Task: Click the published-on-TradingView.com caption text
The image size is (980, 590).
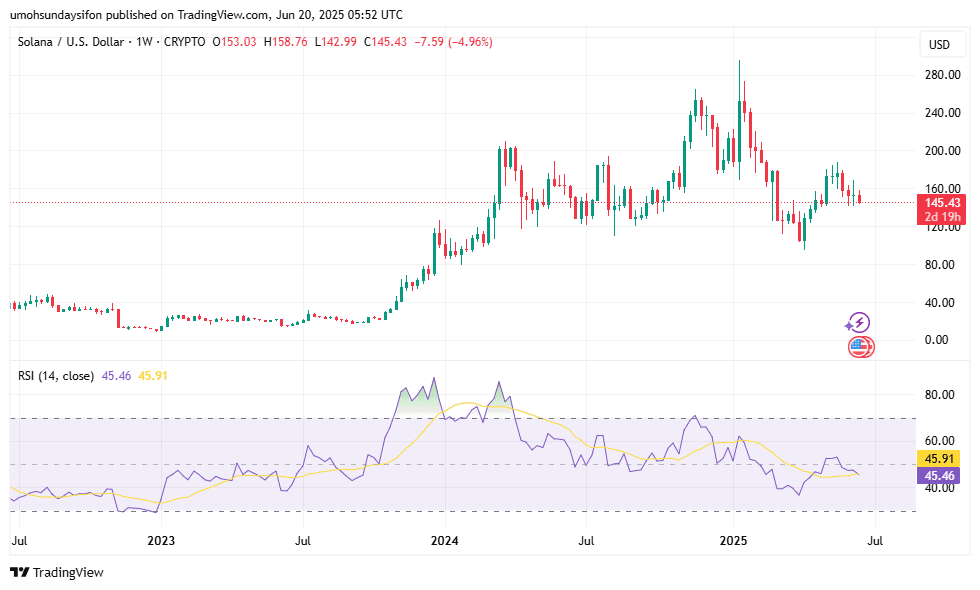Action: [x=206, y=14]
